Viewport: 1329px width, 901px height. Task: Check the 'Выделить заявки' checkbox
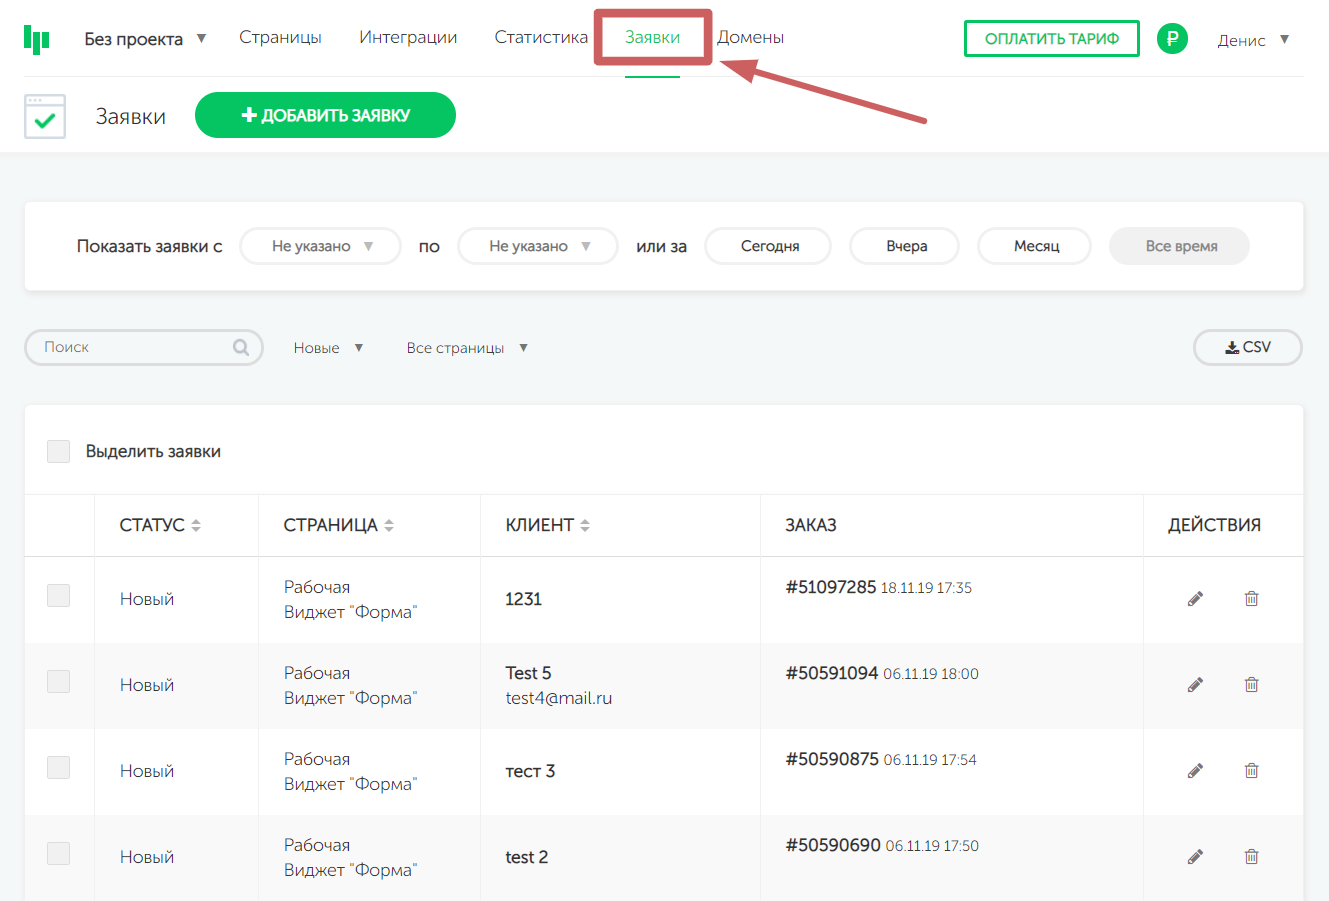tap(59, 451)
